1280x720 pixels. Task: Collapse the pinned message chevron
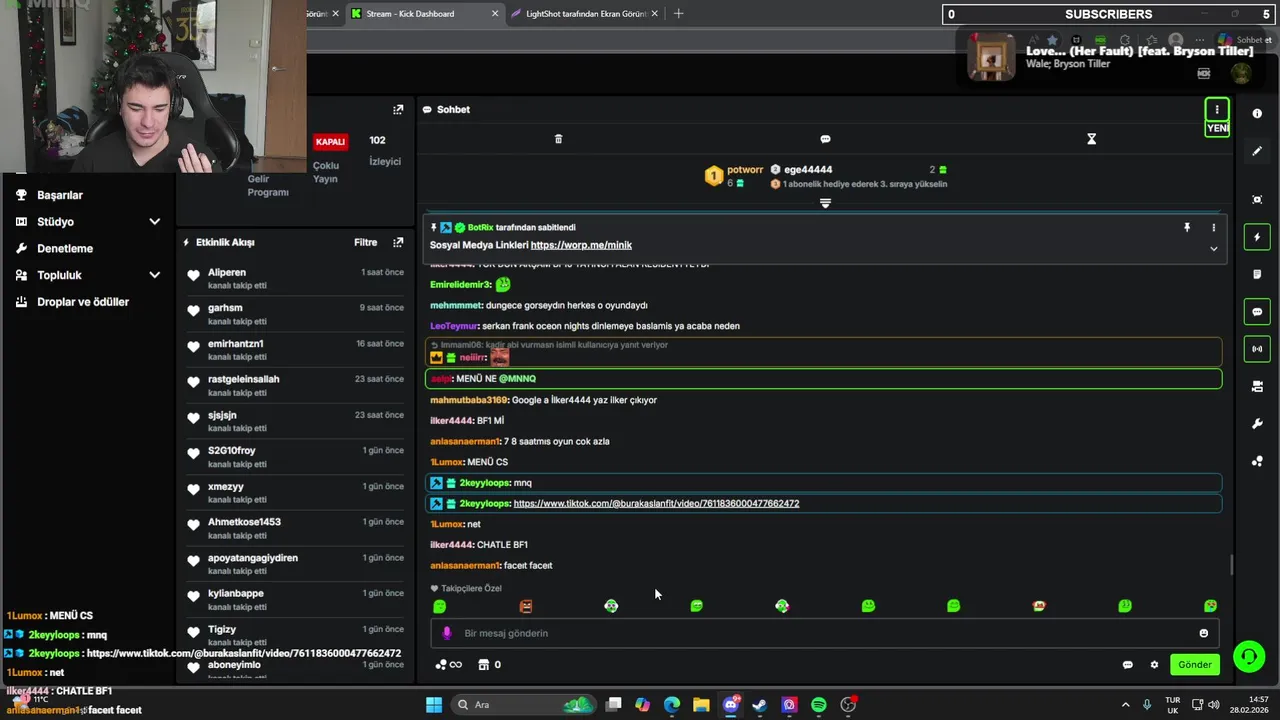point(1214,249)
